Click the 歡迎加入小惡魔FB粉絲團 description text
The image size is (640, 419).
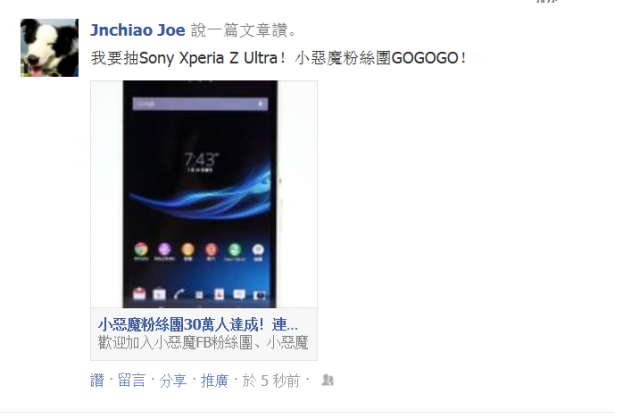click(203, 342)
